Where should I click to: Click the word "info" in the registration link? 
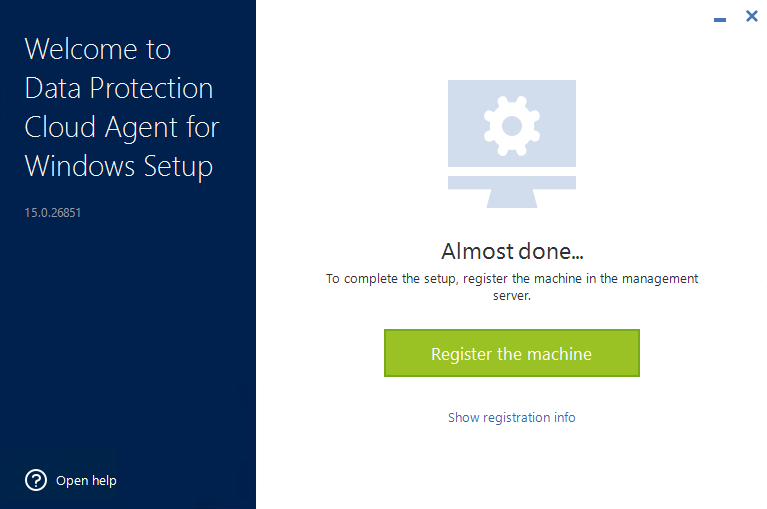point(564,417)
